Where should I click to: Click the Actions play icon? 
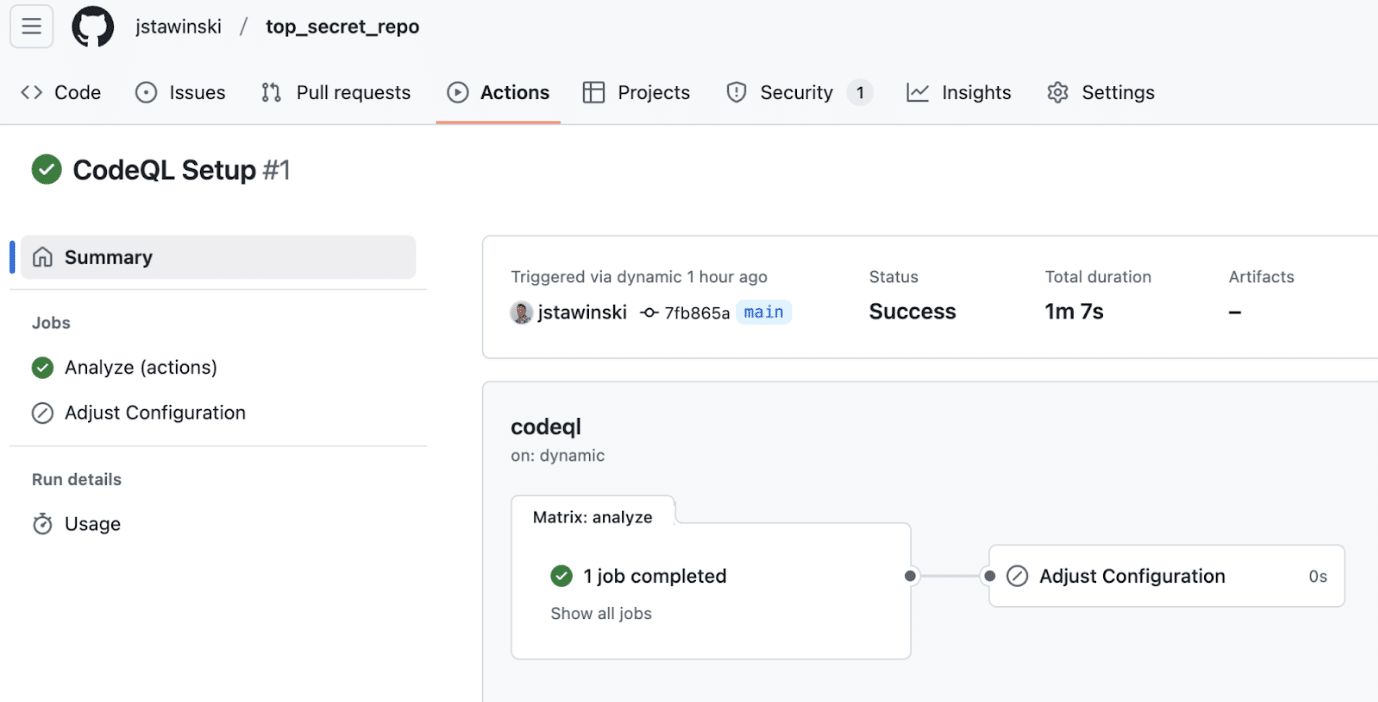(460, 92)
